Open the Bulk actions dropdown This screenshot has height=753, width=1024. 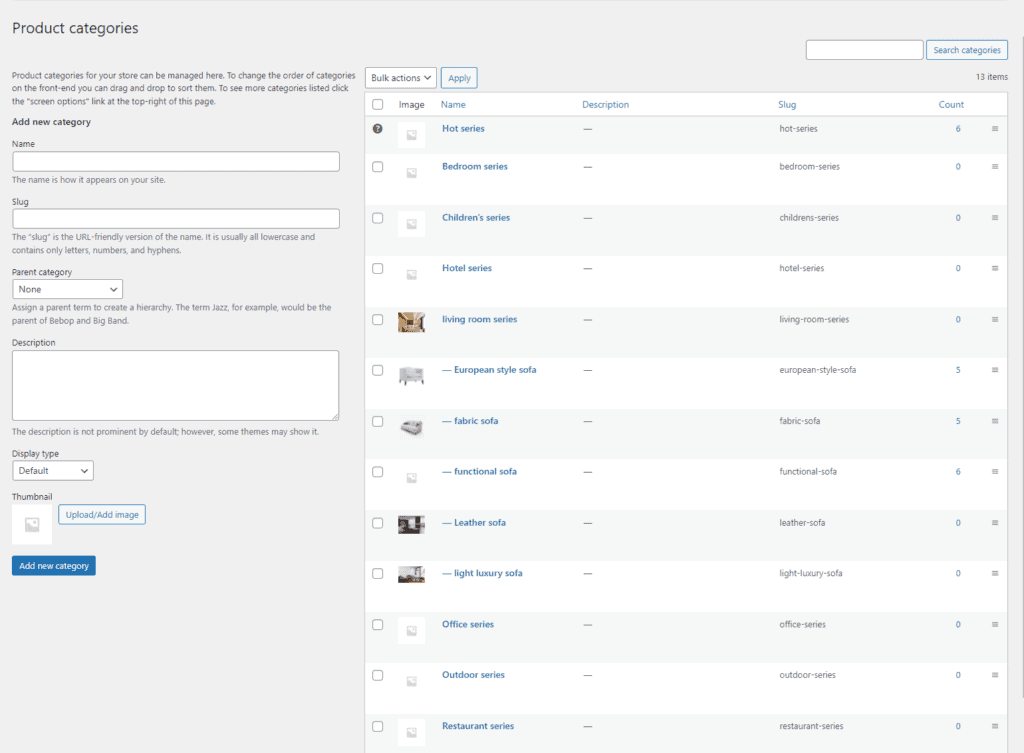(401, 78)
